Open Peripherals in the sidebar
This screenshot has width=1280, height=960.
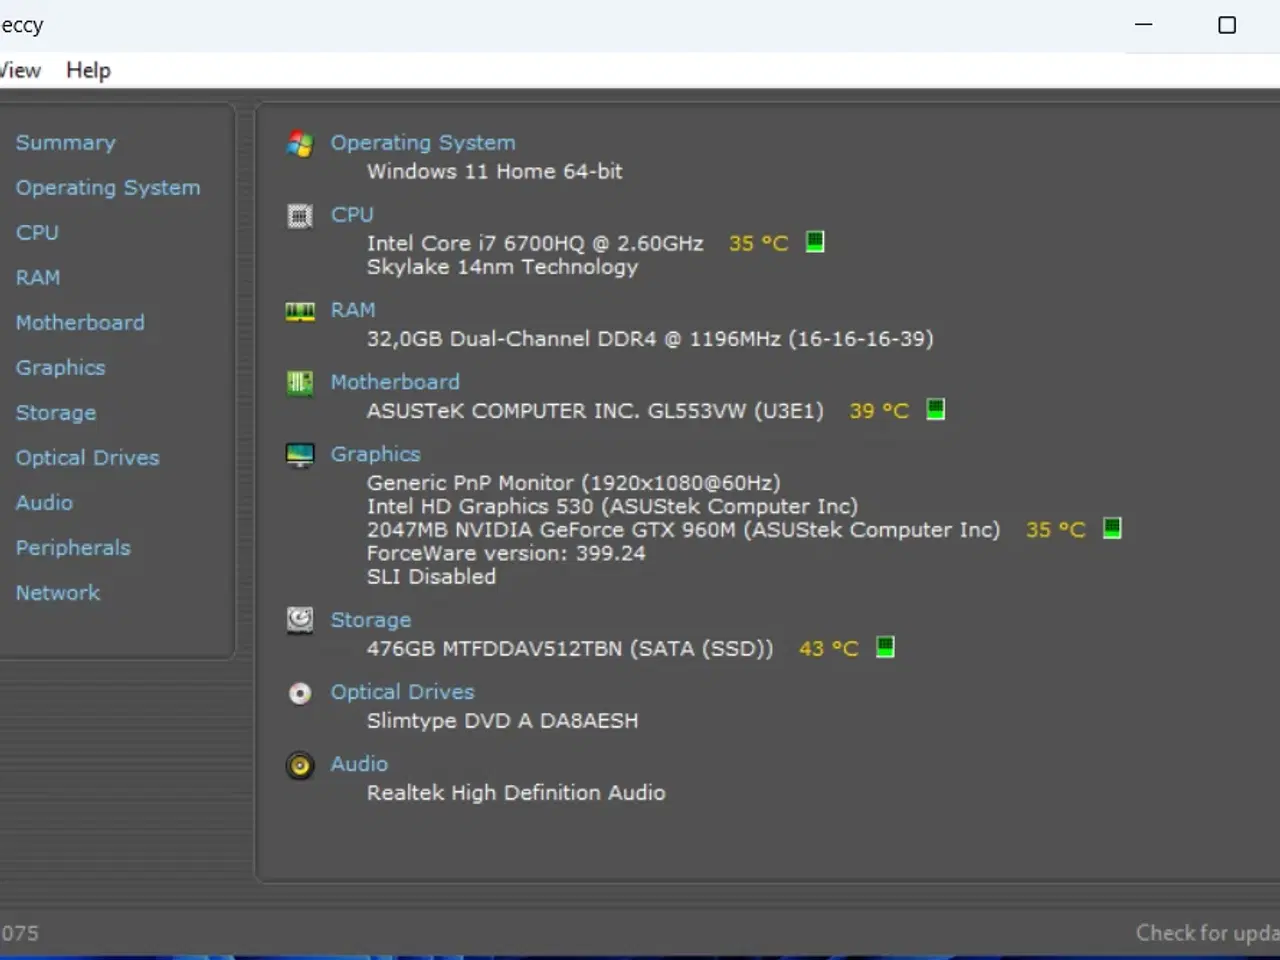pyautogui.click(x=73, y=548)
